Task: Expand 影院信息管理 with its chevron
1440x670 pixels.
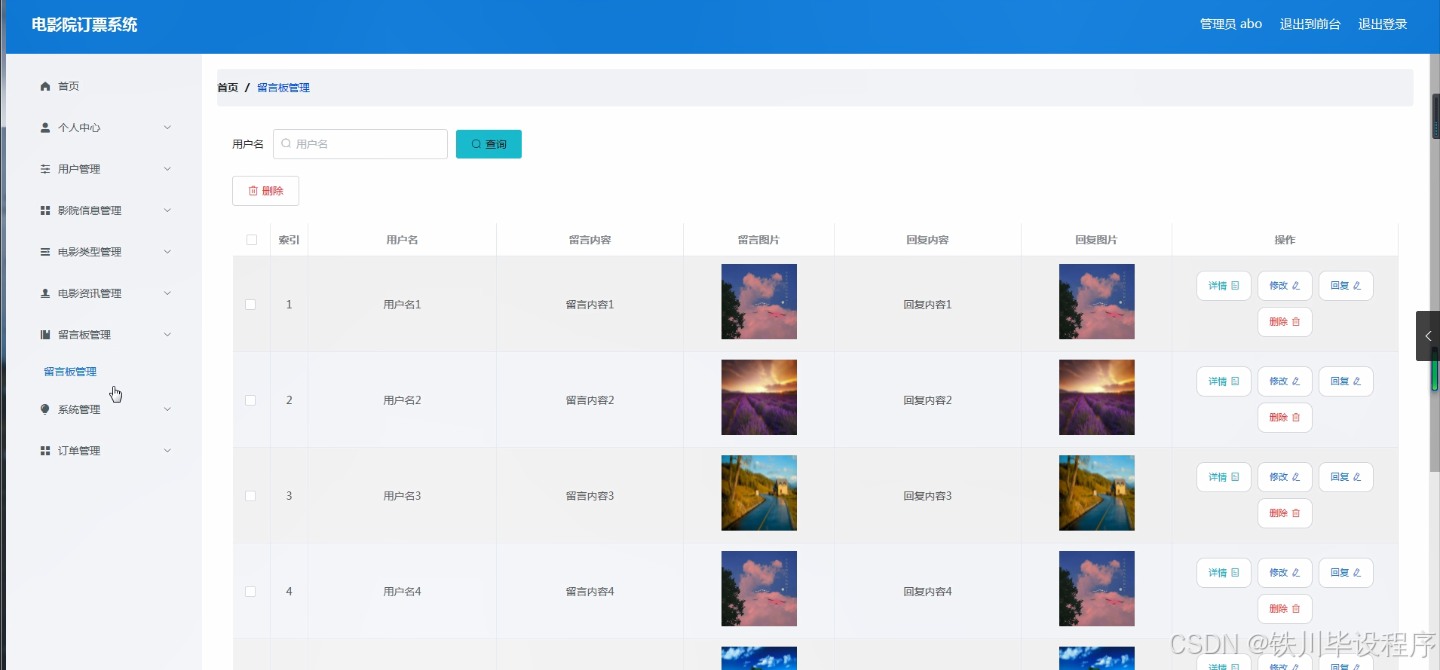Action: [x=167, y=211]
